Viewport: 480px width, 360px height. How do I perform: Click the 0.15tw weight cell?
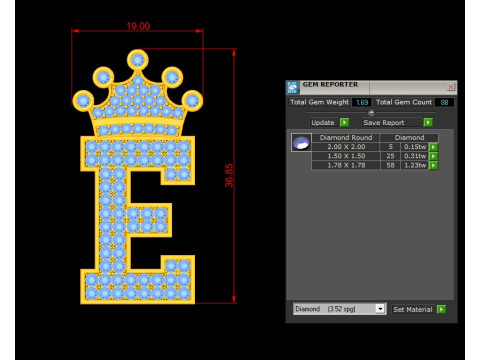click(415, 147)
